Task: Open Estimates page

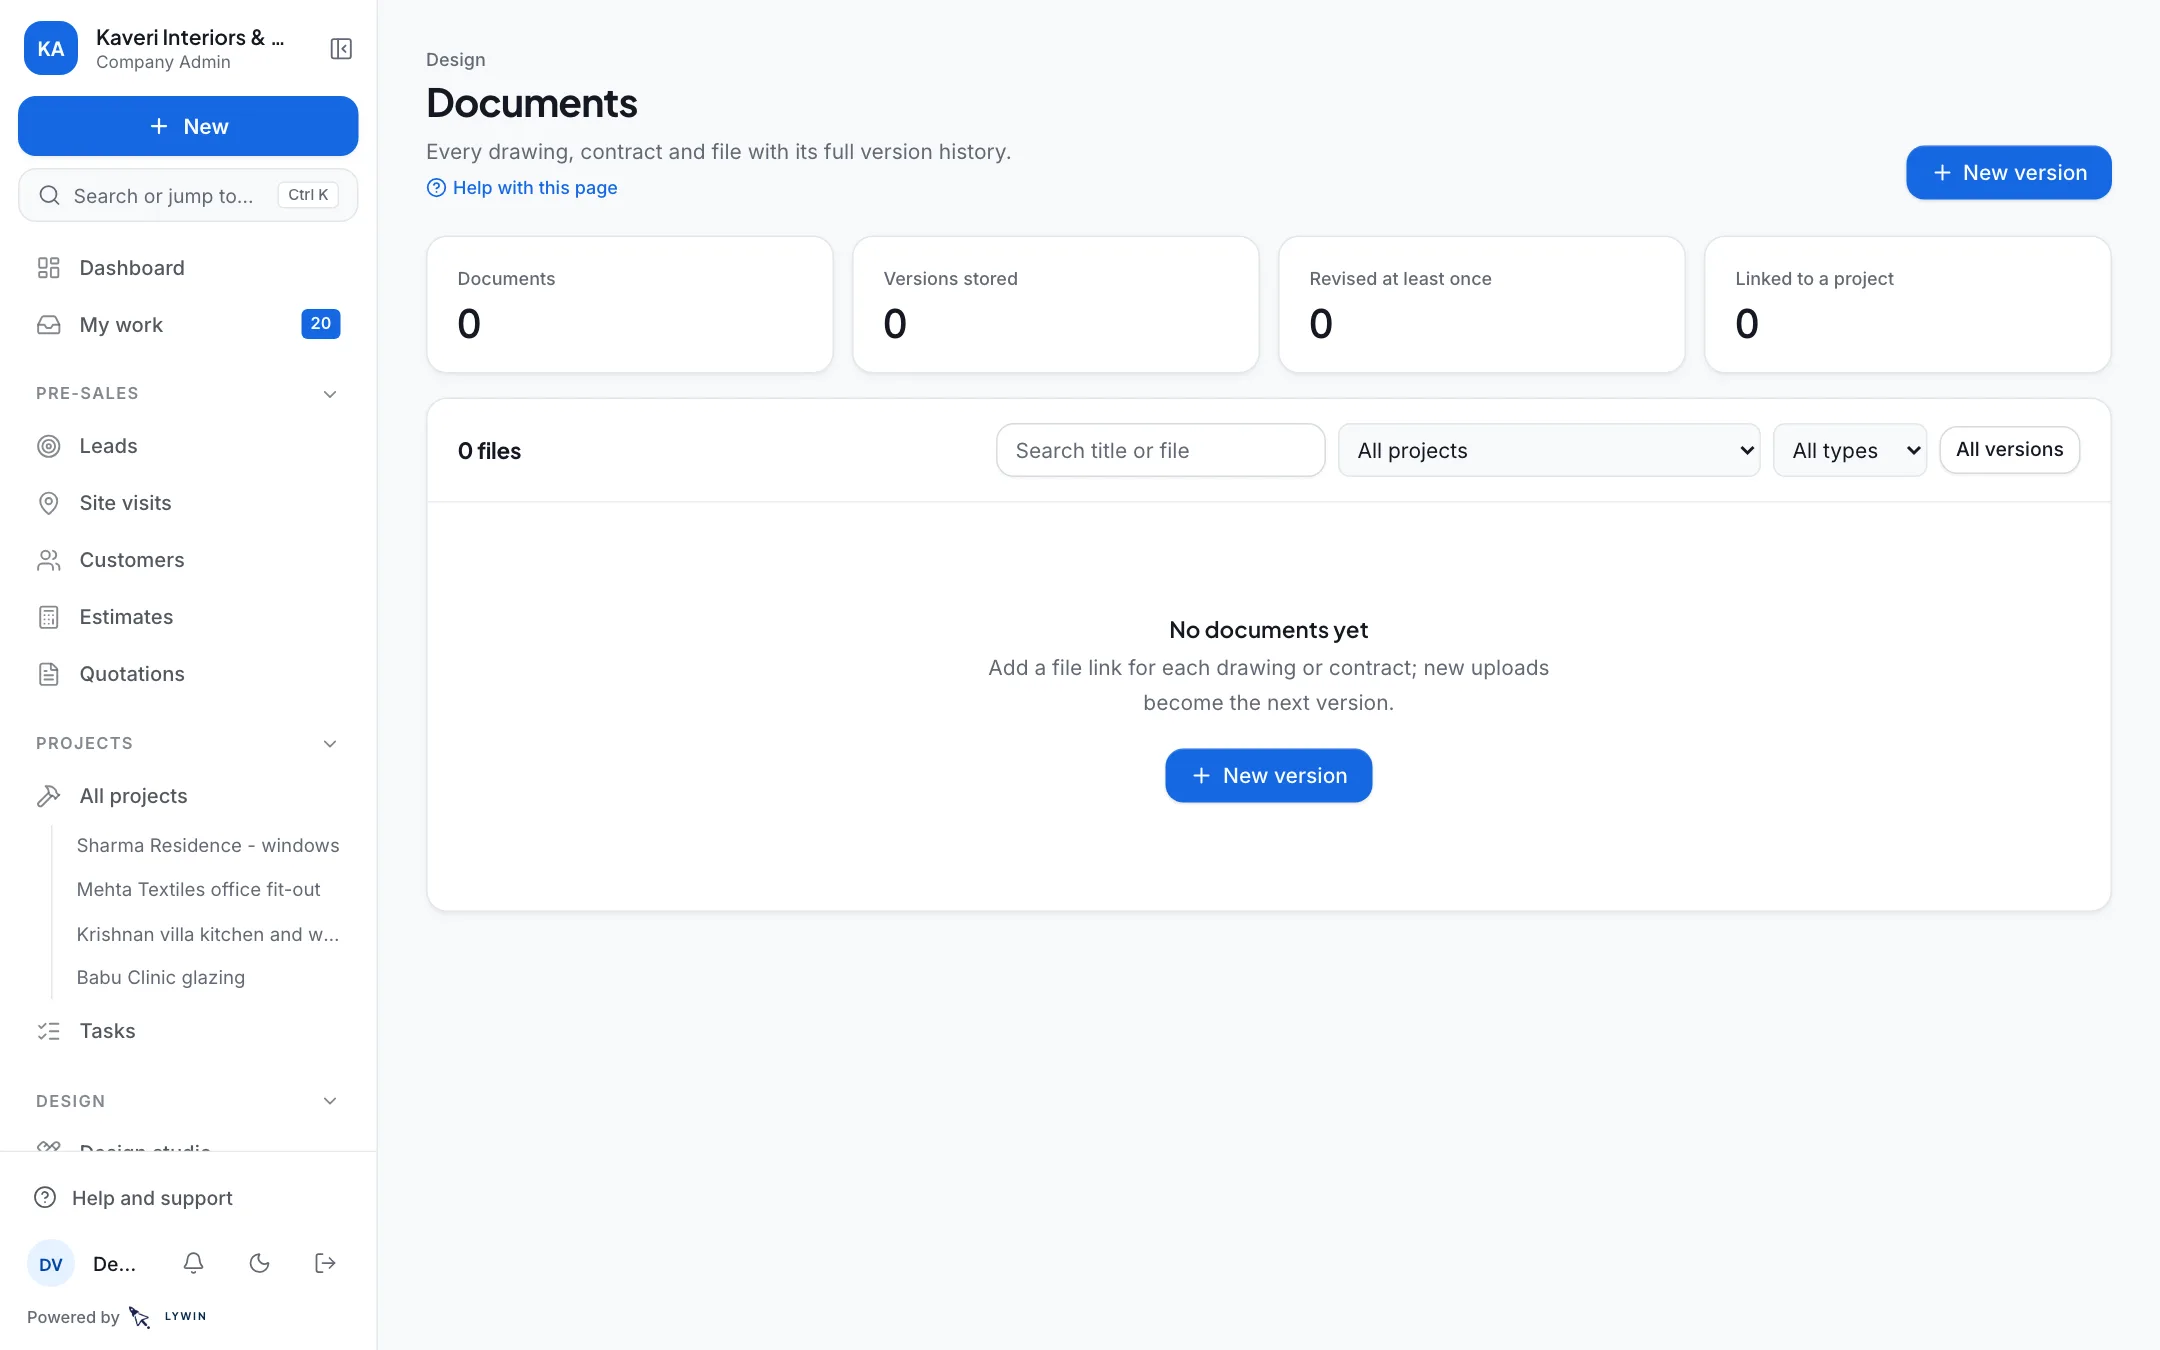Action: coord(188,617)
